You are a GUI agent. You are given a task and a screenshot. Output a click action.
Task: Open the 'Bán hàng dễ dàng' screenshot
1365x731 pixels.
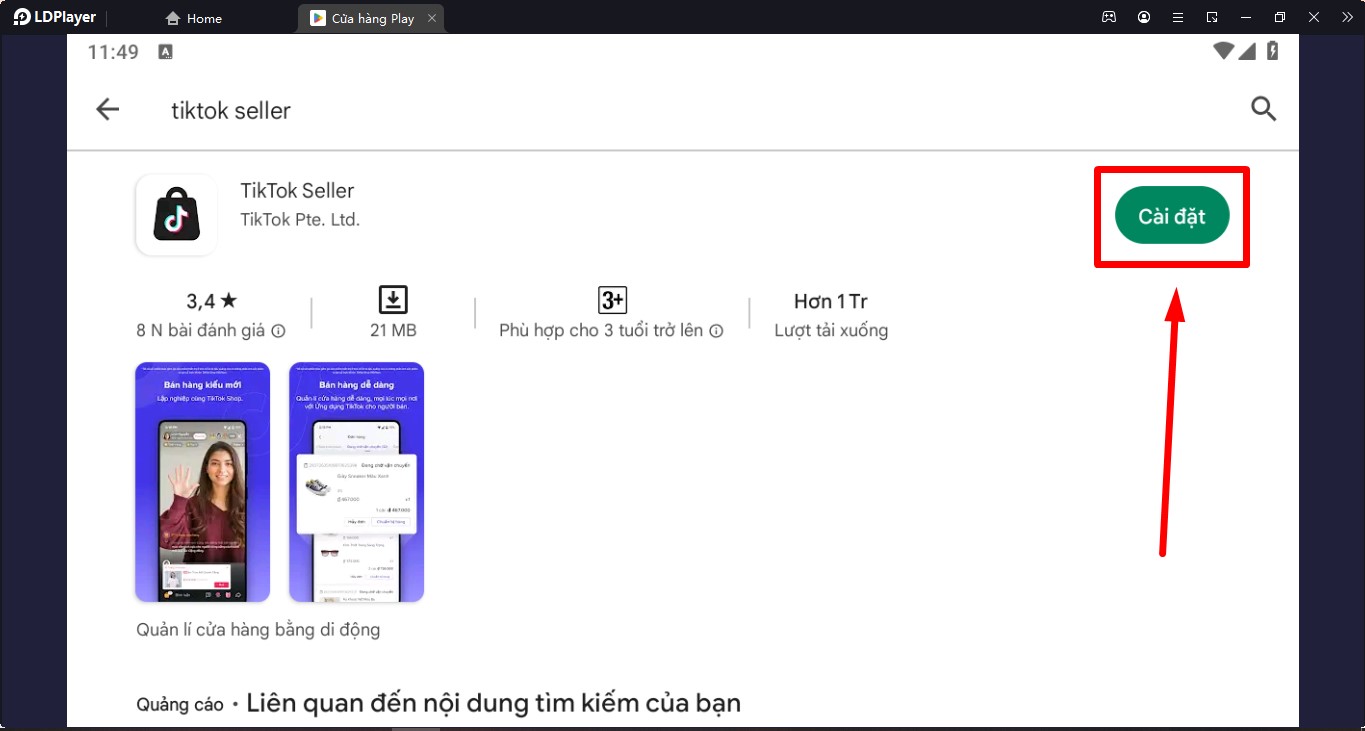(356, 482)
